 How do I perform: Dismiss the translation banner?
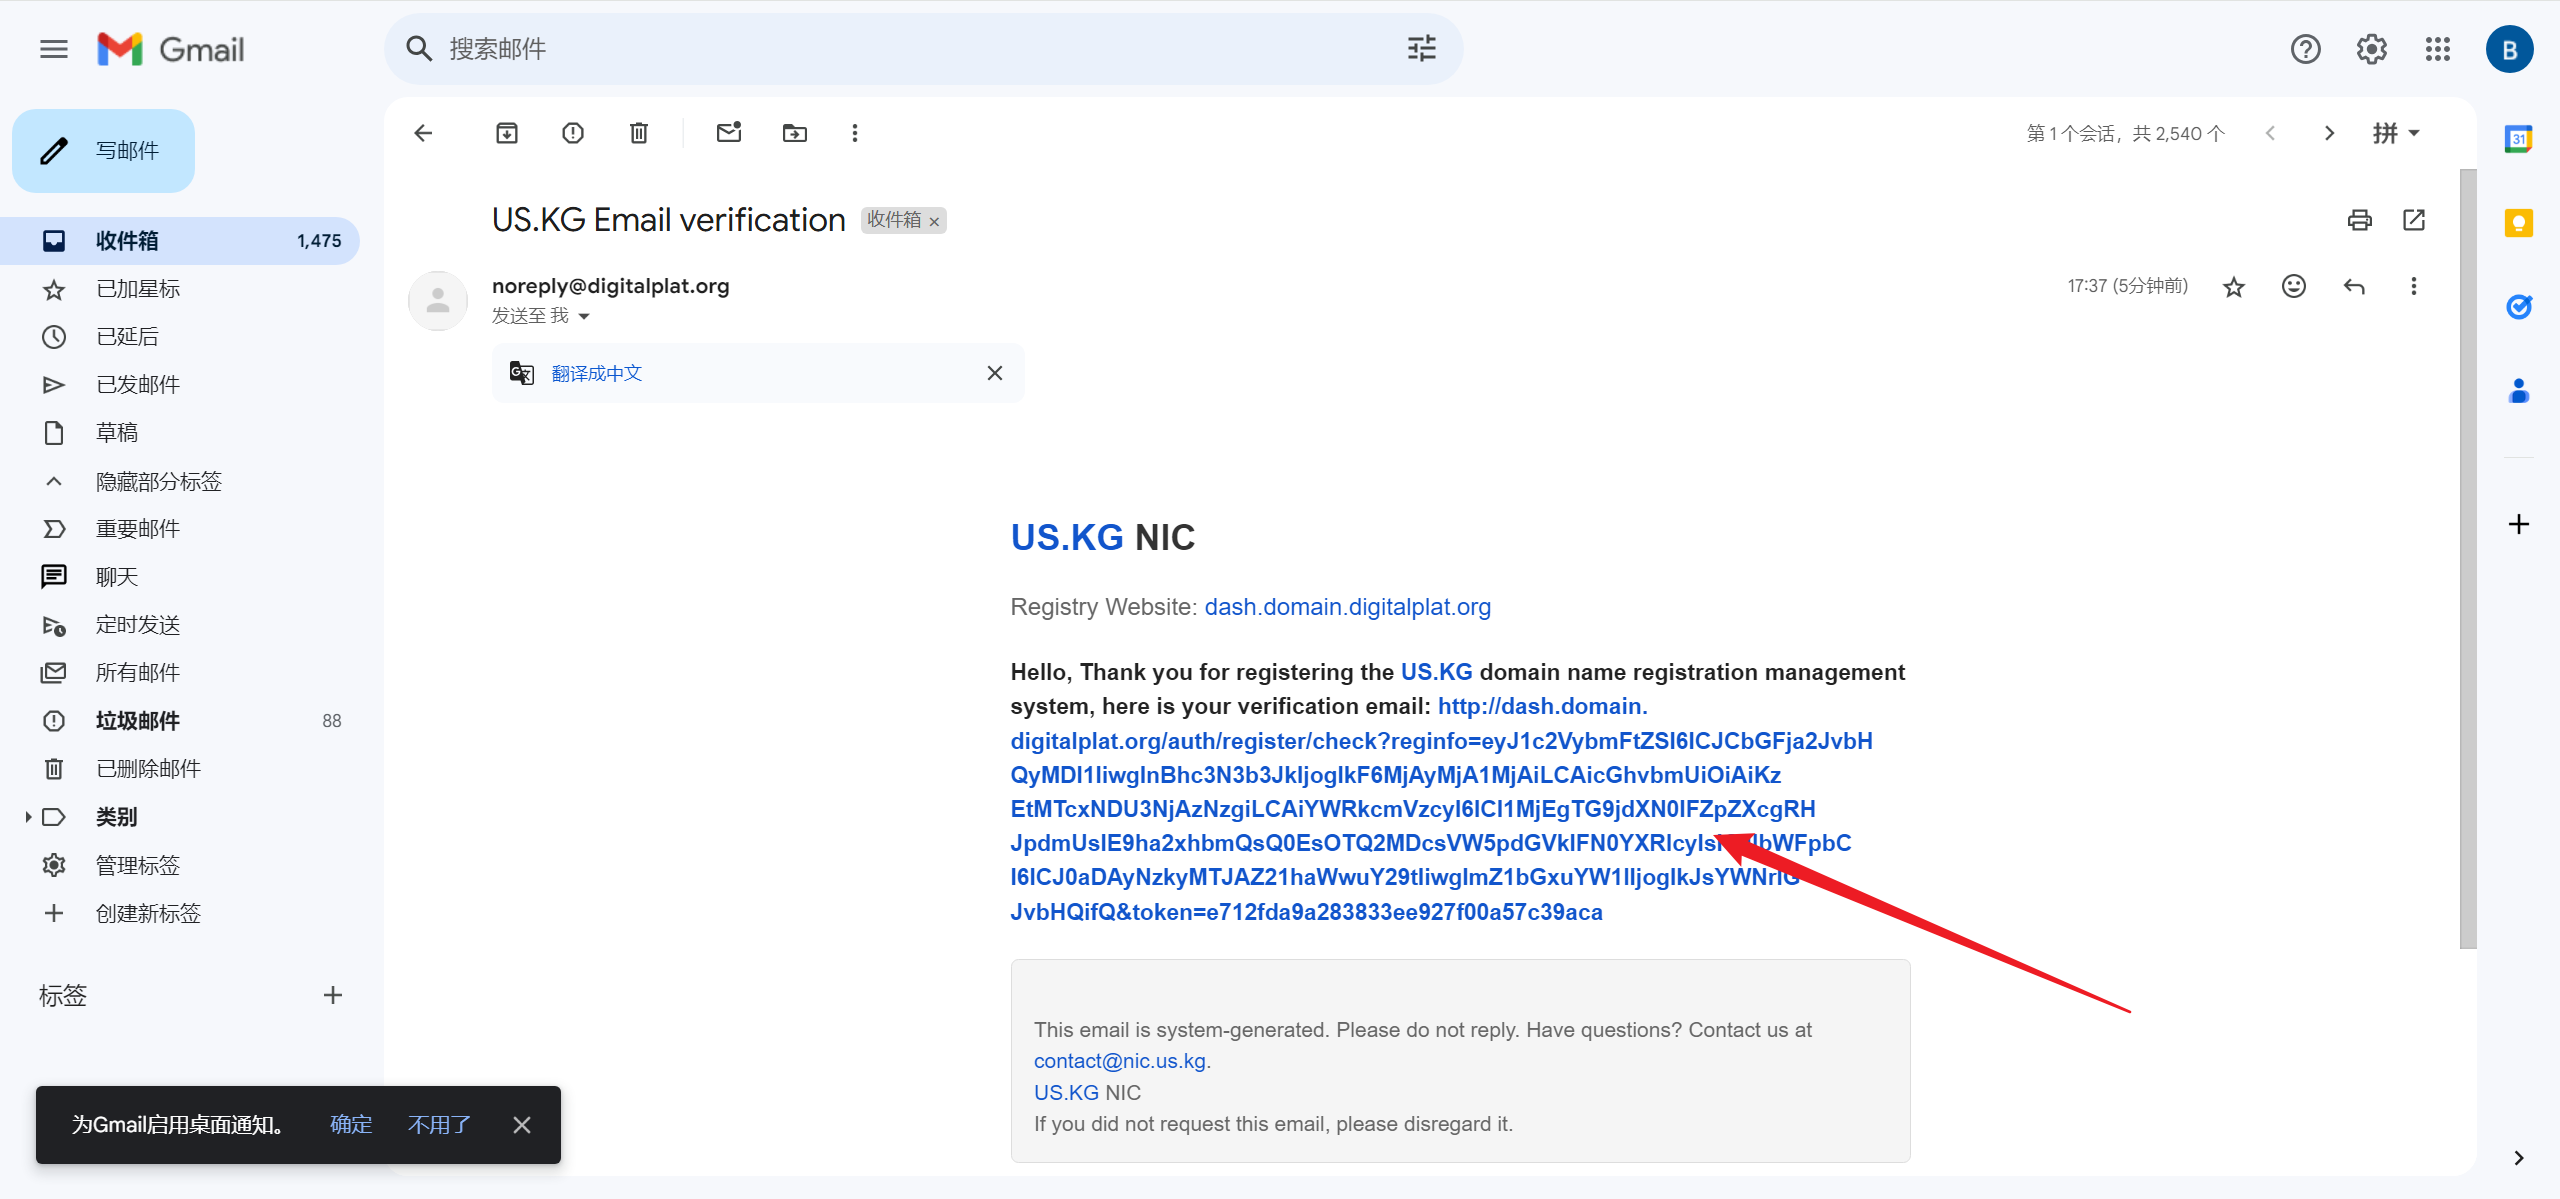tap(995, 373)
